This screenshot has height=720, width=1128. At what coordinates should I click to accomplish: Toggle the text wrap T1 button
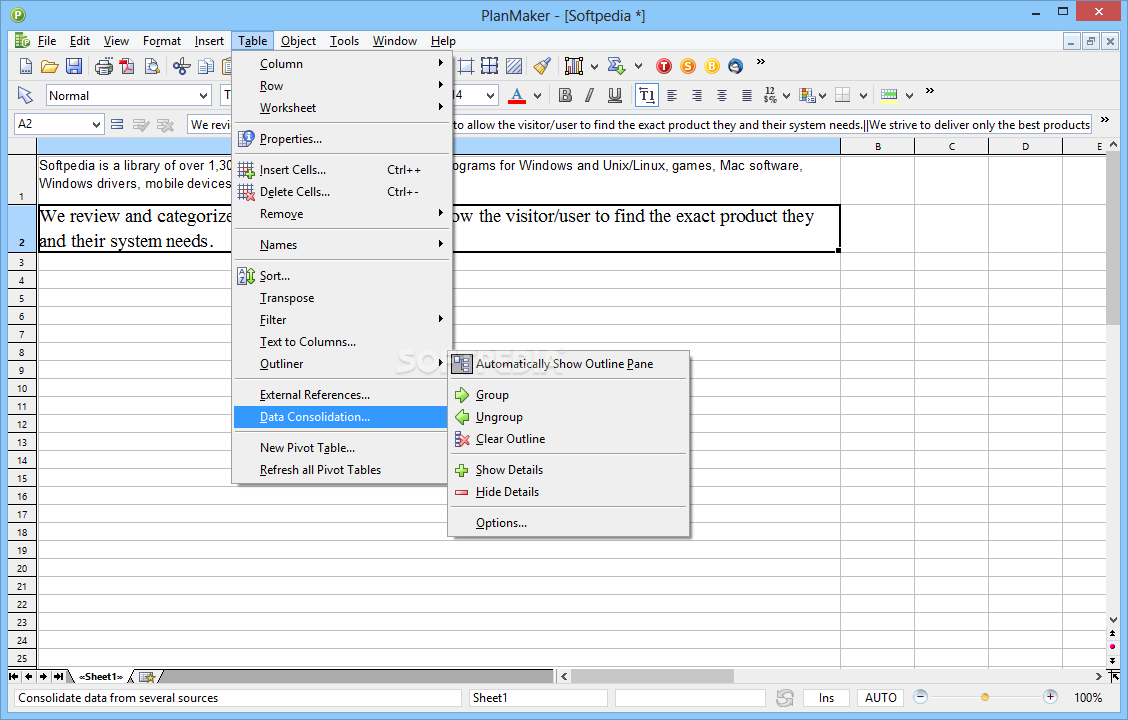coord(646,95)
